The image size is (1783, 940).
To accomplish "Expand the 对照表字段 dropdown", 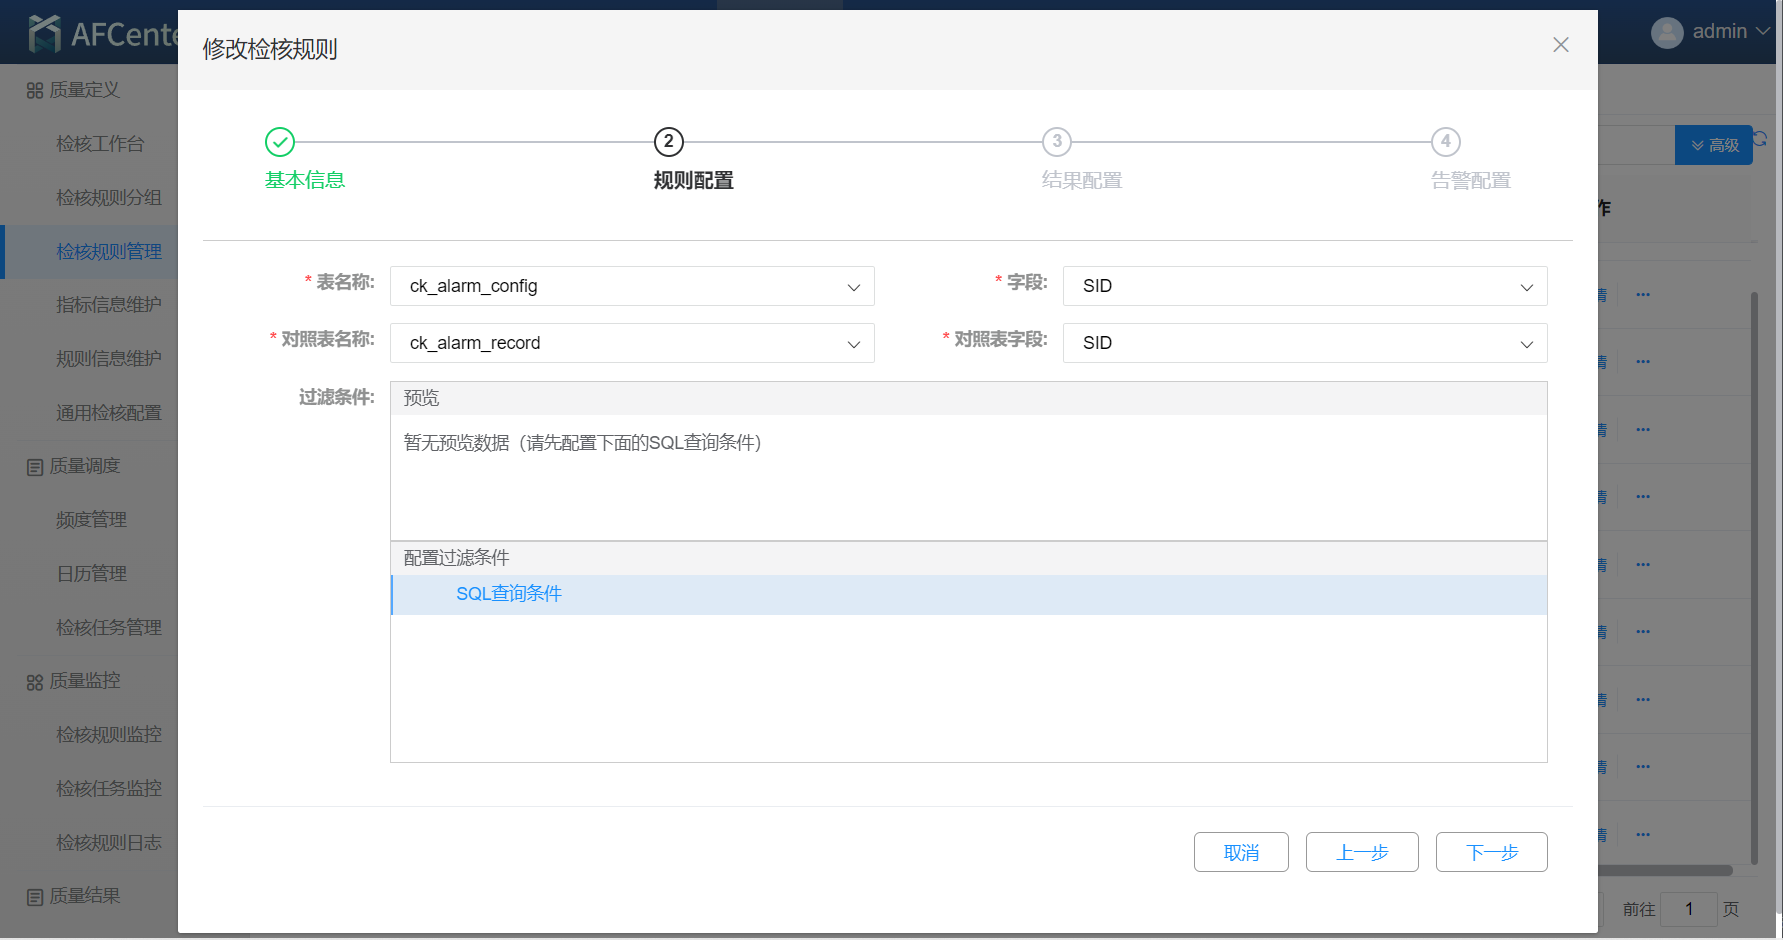I will pos(1304,343).
